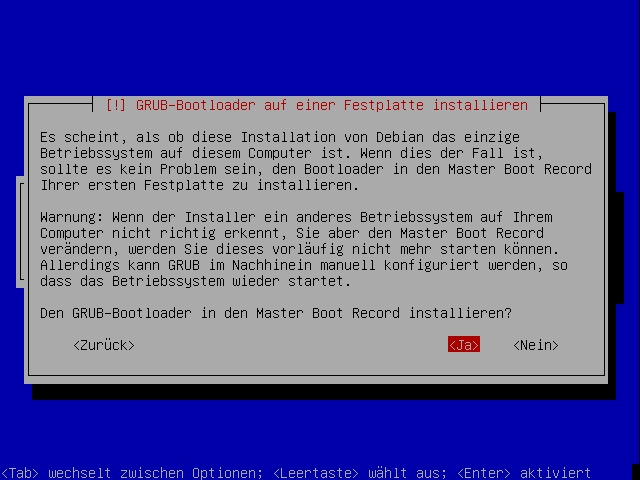Click the question line about Master Boot Record

click(x=276, y=313)
